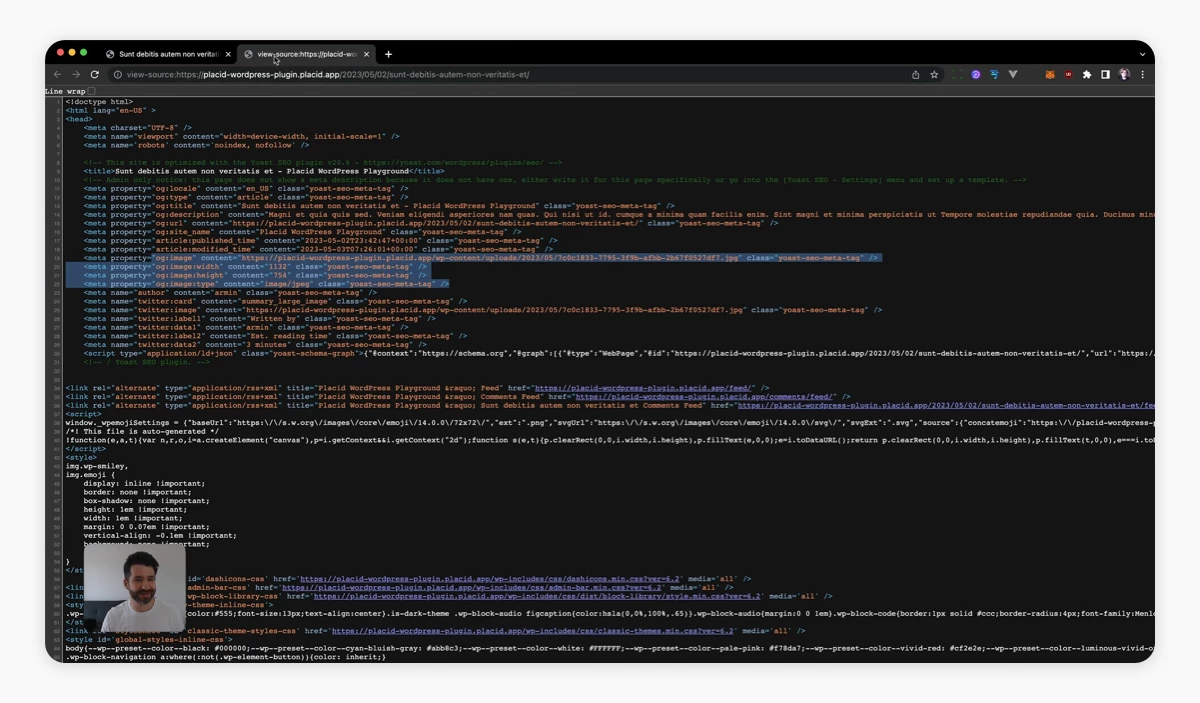Click the globe favicon of the first tab
1200x703 pixels.
[x=110, y=54]
